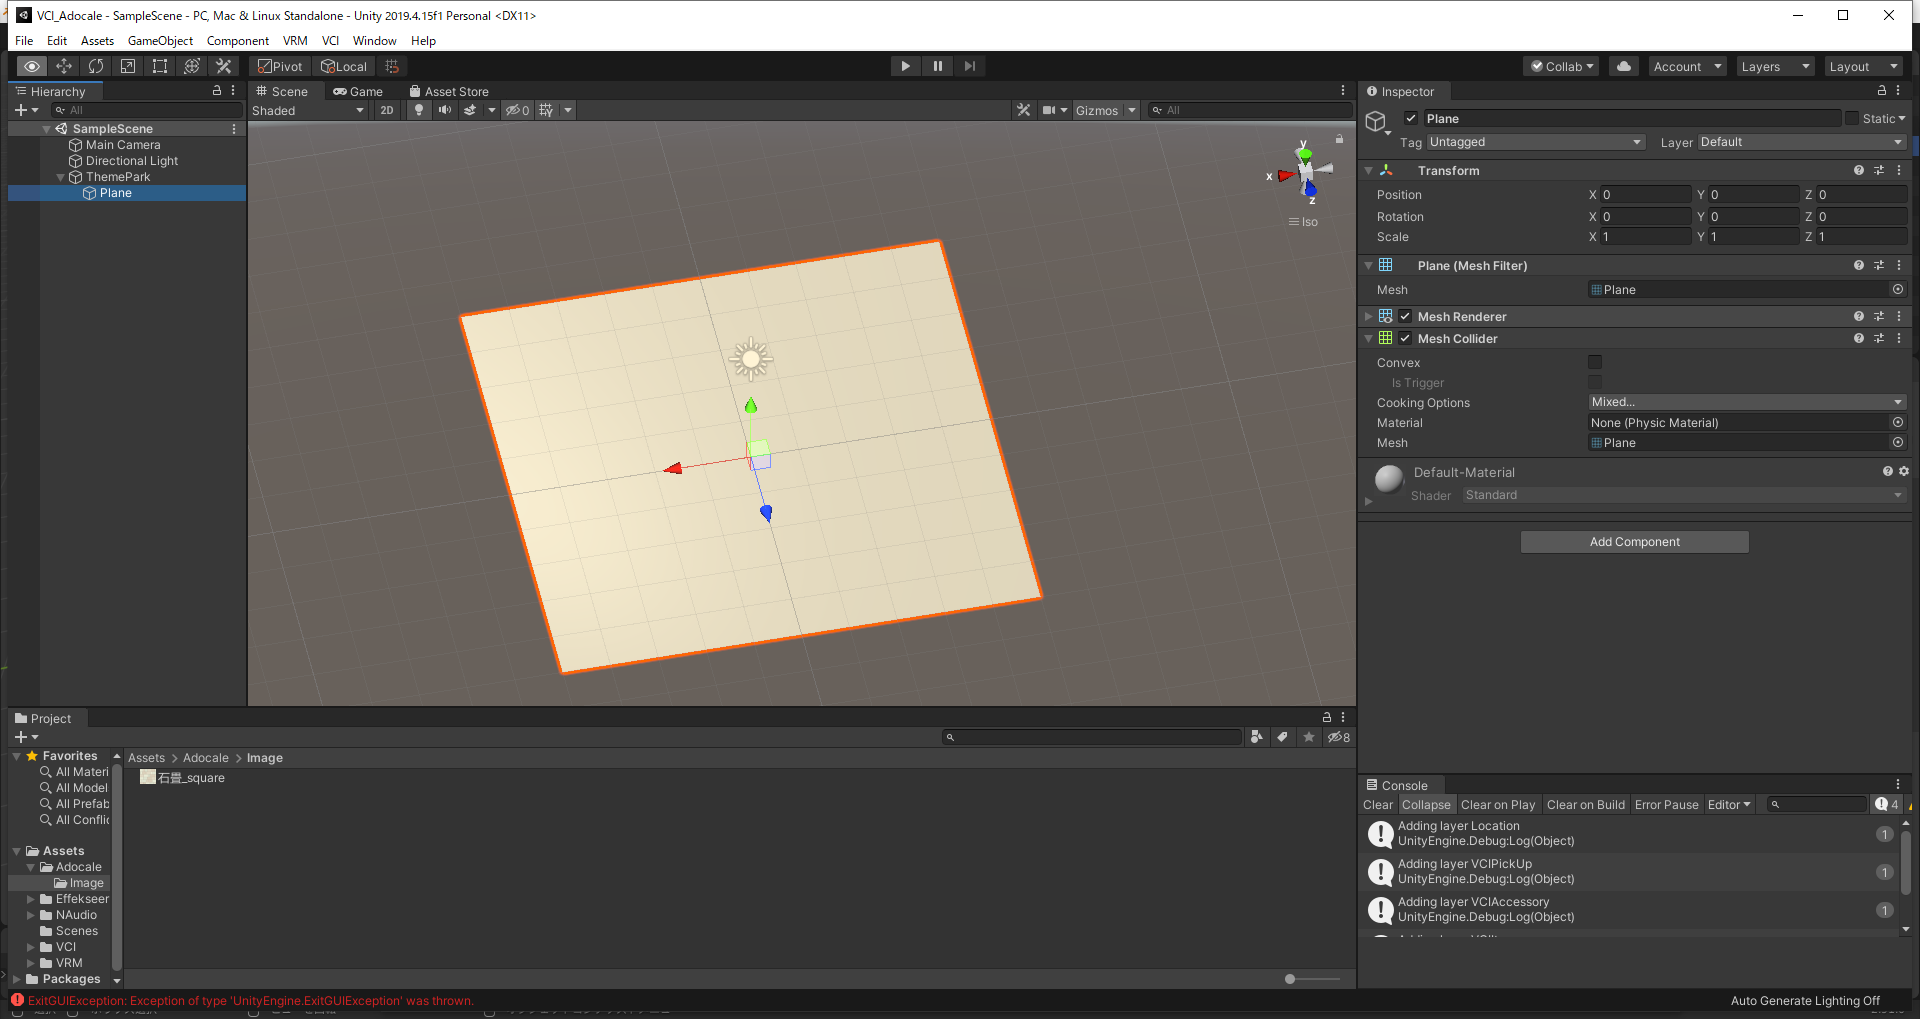Toggle Clear on Play in Console
The height and width of the screenshot is (1019, 1920).
coord(1497,805)
